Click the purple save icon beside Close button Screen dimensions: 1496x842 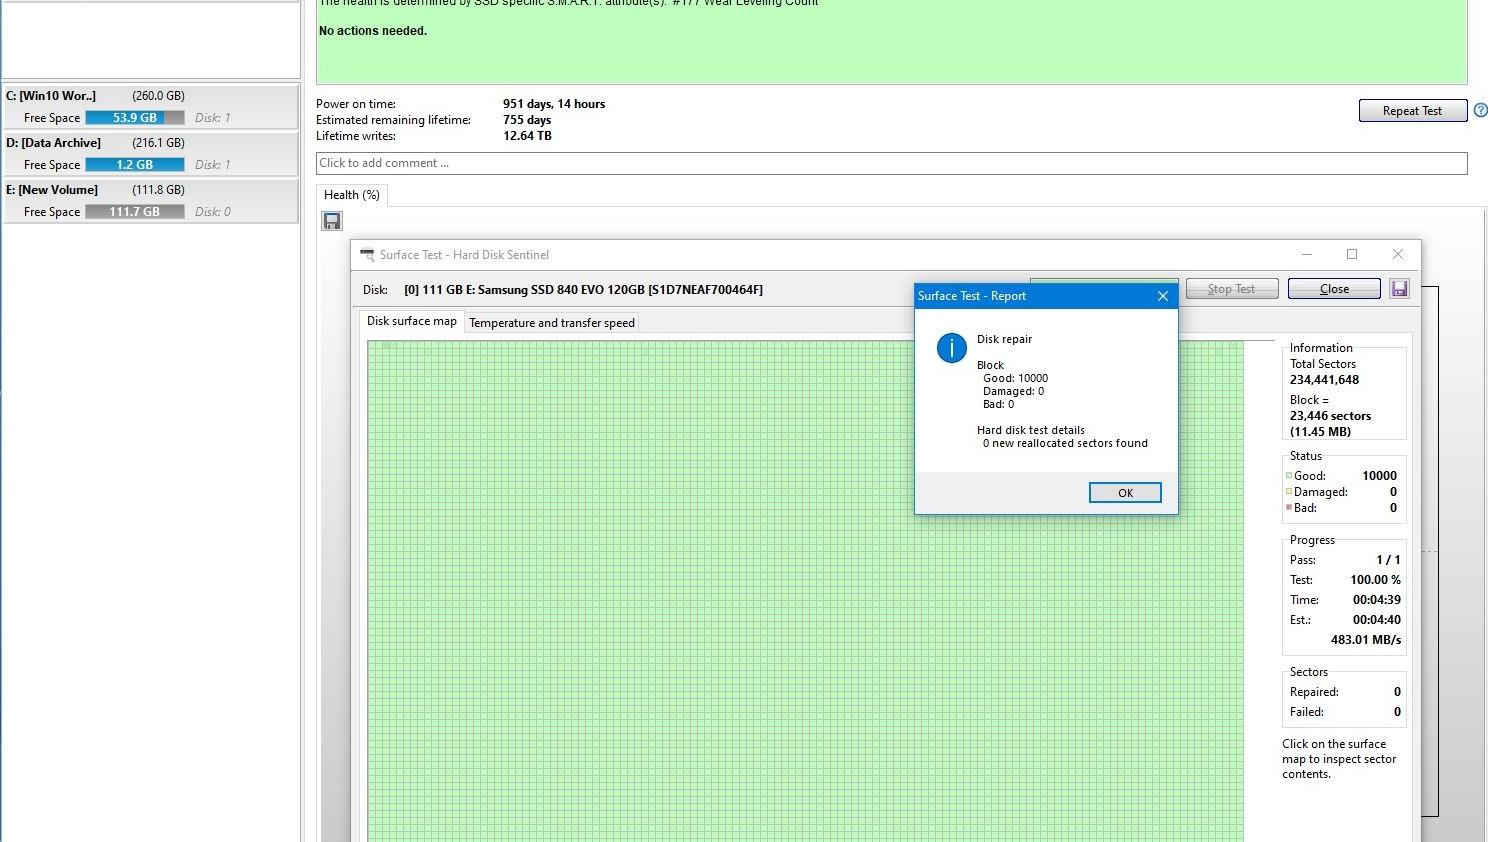[1399, 289]
